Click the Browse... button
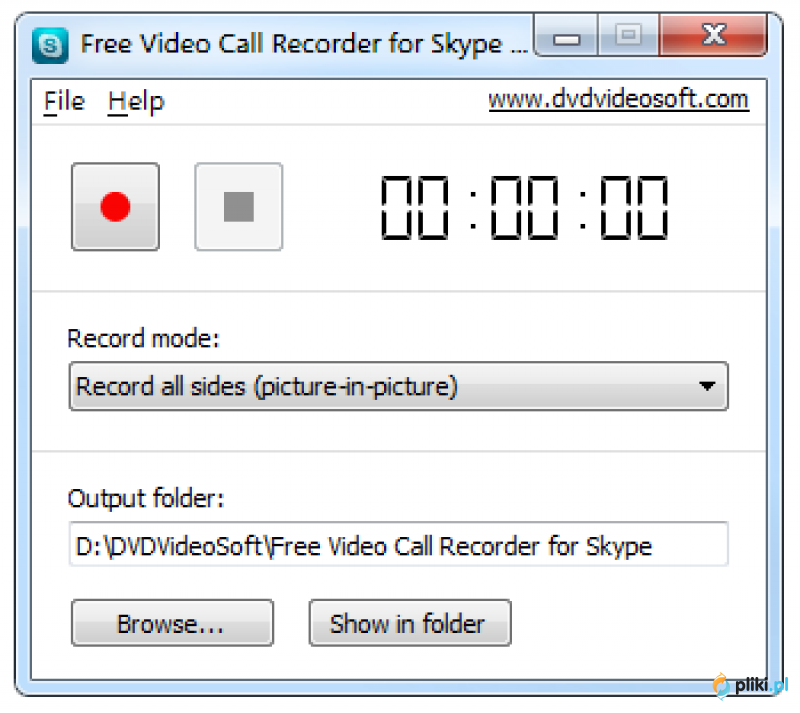Image resolution: width=800 pixels, height=713 pixels. [x=172, y=623]
